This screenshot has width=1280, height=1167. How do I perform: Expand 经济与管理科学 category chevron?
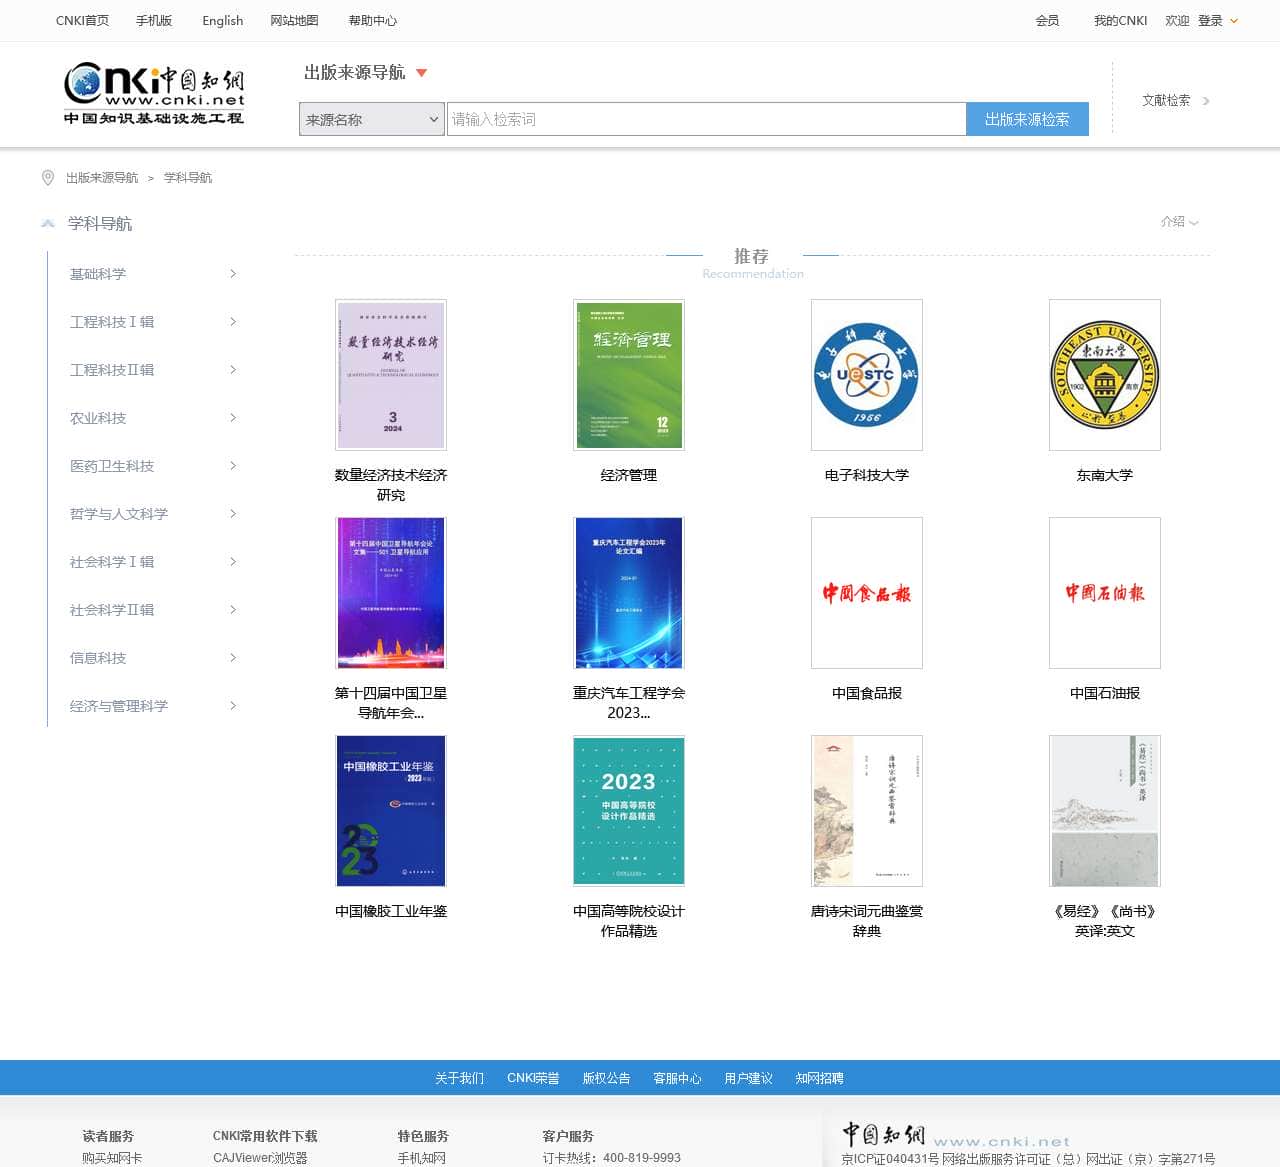pyautogui.click(x=233, y=706)
